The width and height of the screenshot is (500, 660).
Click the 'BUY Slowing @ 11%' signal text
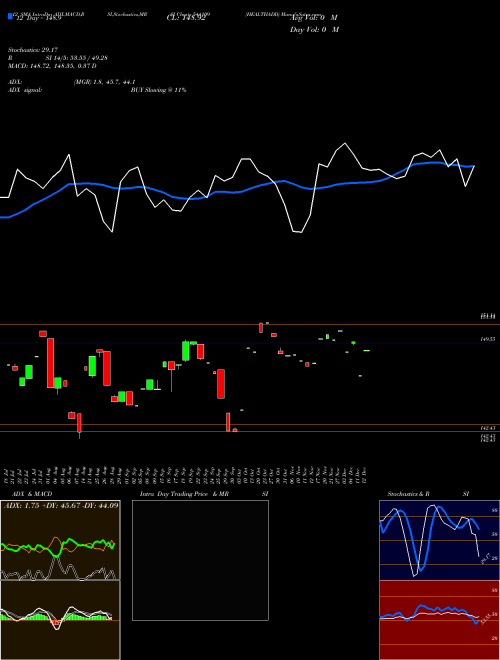(x=158, y=90)
